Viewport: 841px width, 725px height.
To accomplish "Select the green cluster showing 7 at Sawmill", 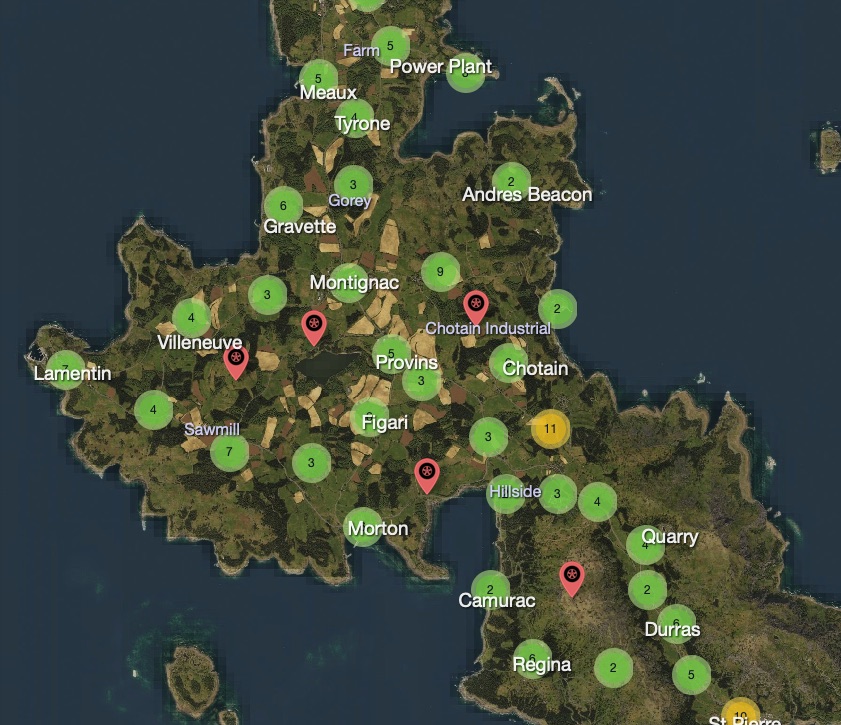I will coord(229,451).
